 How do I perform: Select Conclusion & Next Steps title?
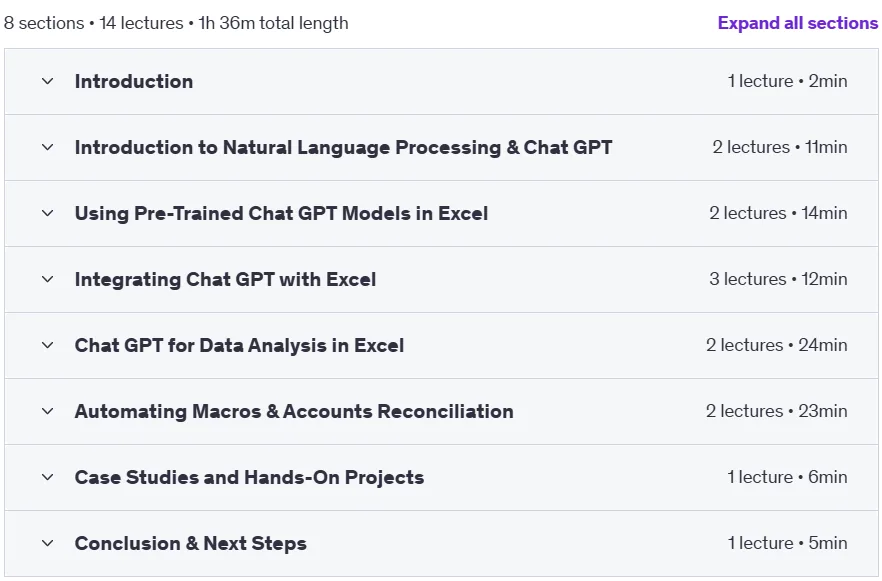click(191, 543)
